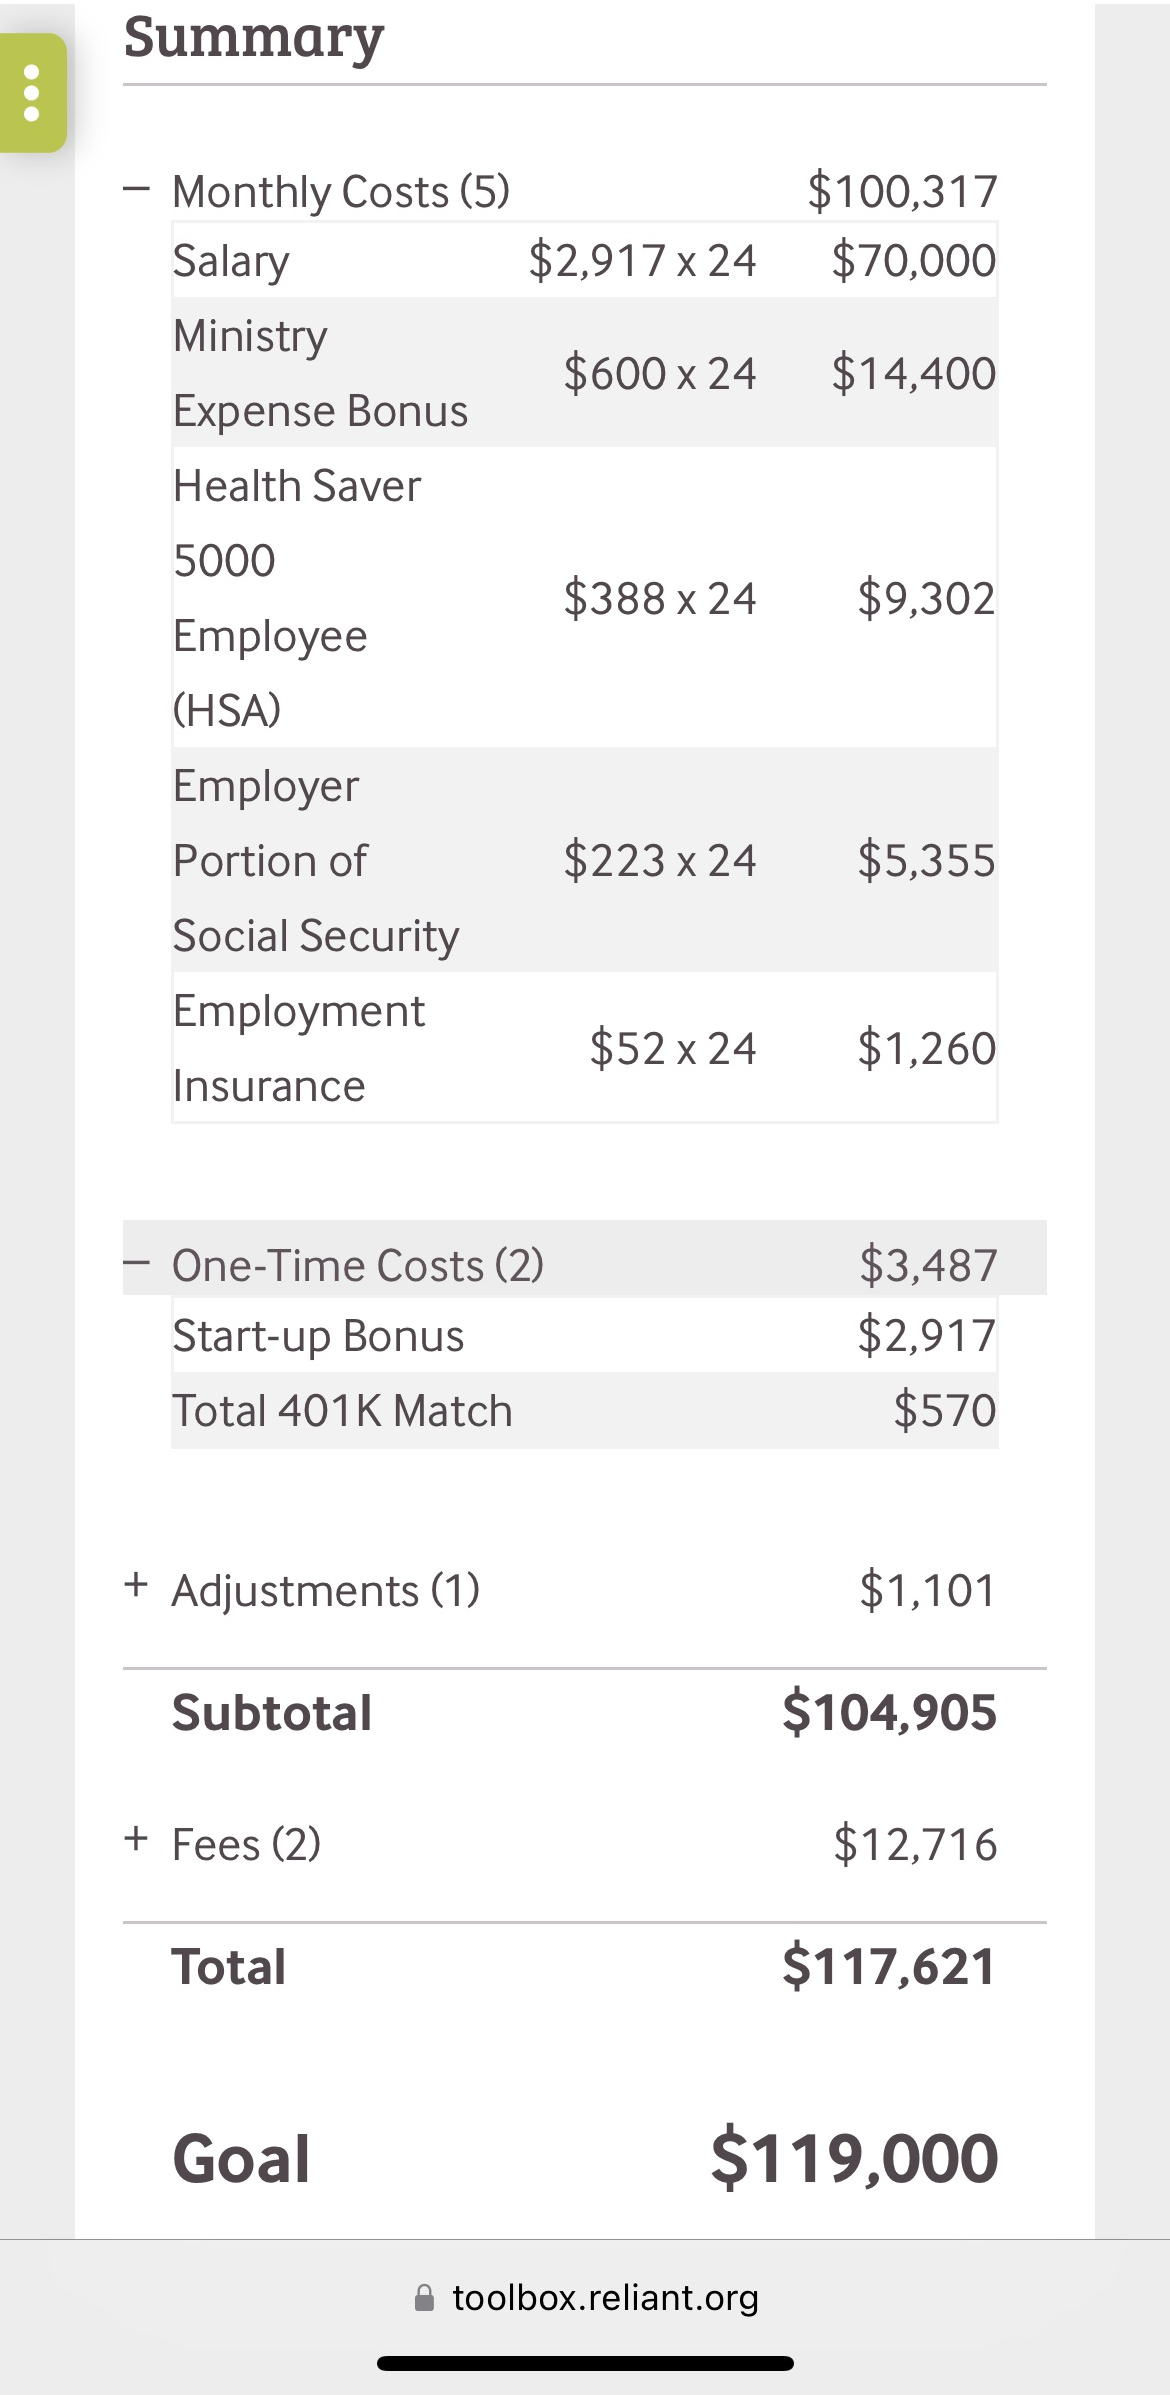Collapse the One-Time Costs section

137,1263
